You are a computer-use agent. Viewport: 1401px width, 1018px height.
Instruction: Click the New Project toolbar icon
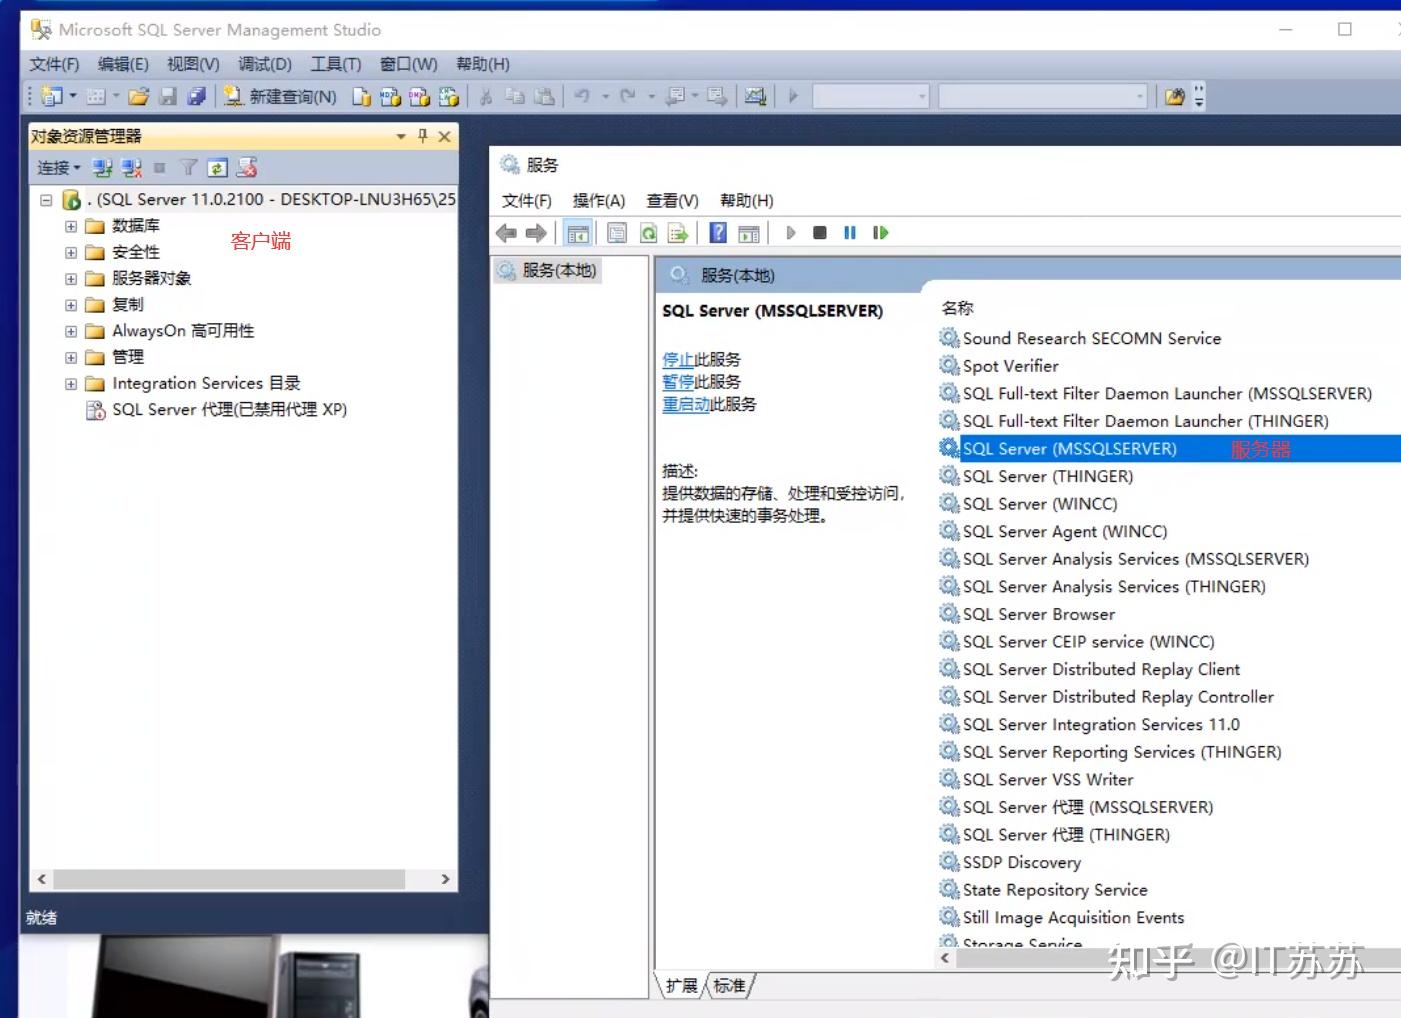(x=52, y=96)
